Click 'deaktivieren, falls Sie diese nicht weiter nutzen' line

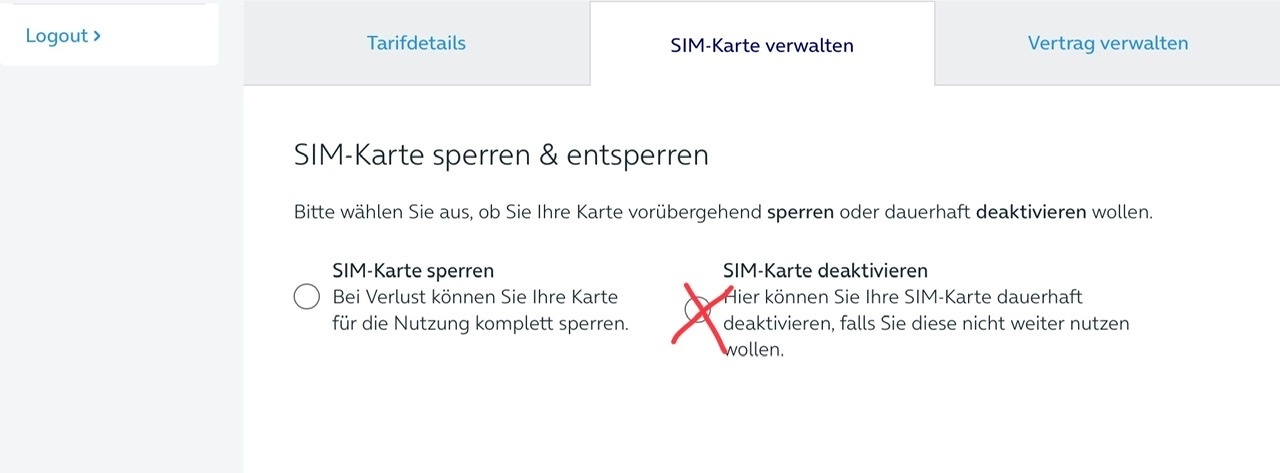[x=926, y=325]
